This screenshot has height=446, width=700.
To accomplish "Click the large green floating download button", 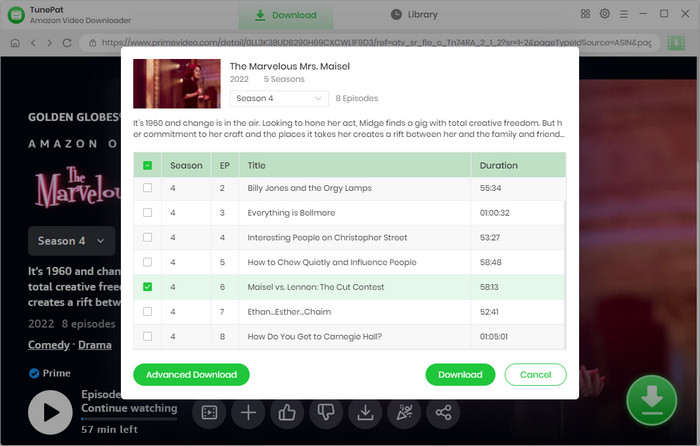I will click(x=651, y=400).
